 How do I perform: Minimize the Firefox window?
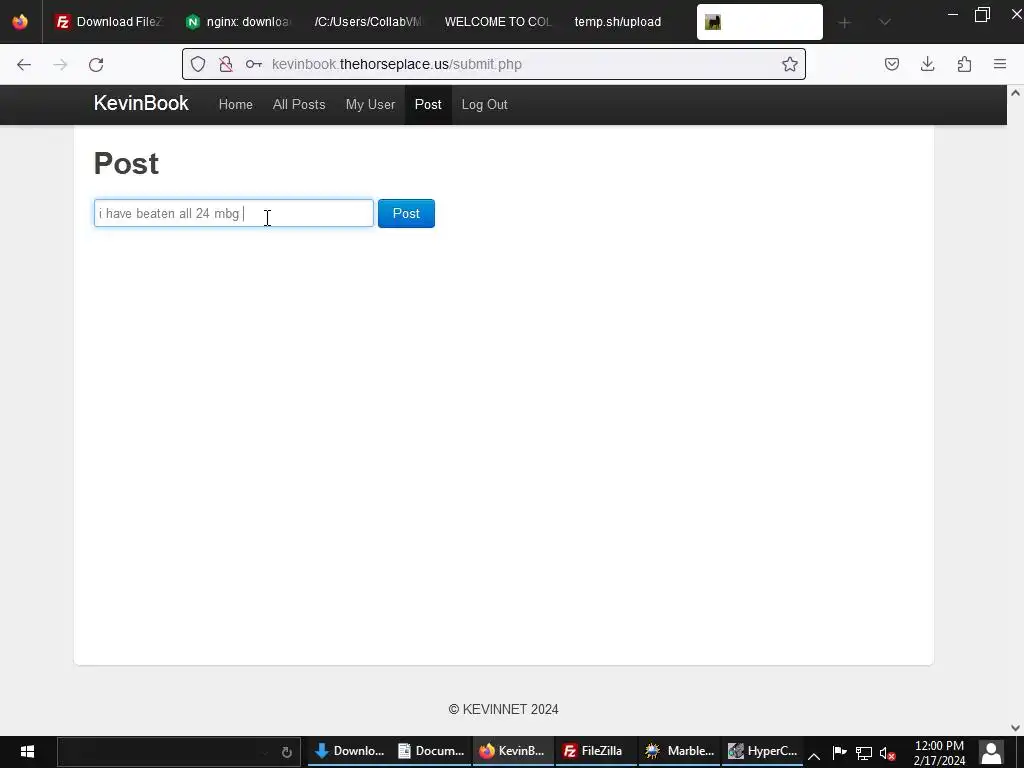[x=953, y=14]
